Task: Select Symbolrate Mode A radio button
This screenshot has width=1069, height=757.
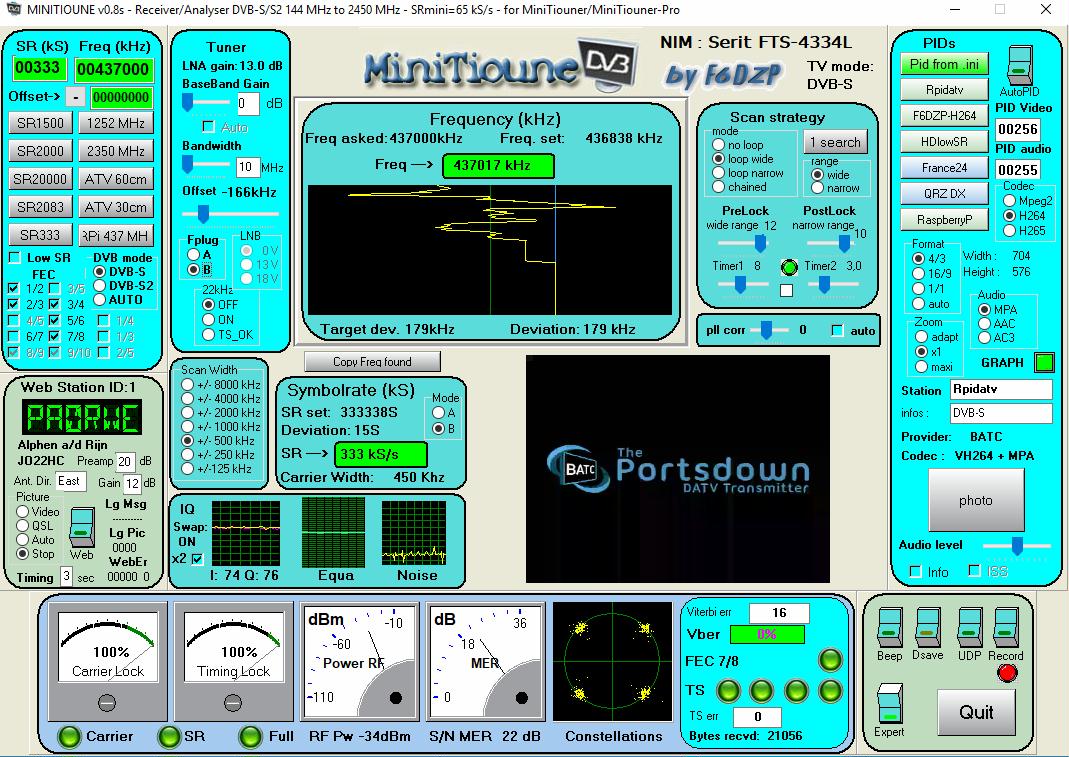Action: tap(439, 413)
